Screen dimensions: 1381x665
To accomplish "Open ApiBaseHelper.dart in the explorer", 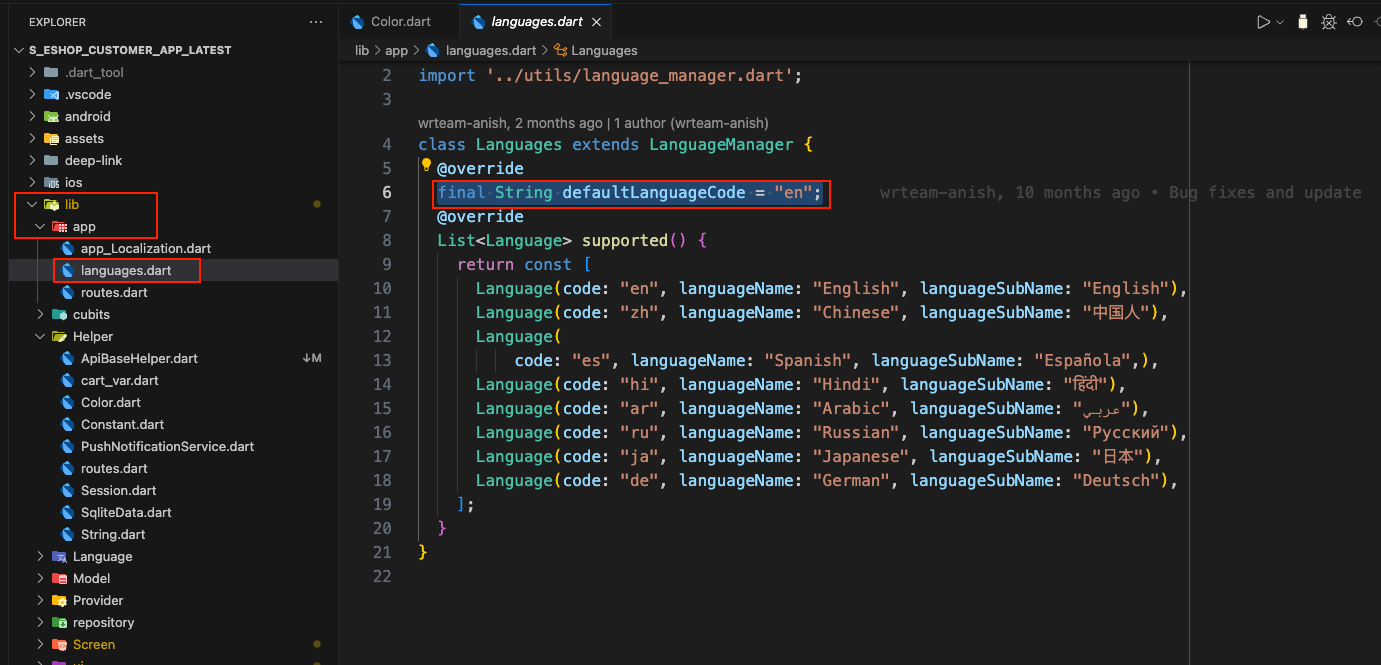I will click(139, 359).
